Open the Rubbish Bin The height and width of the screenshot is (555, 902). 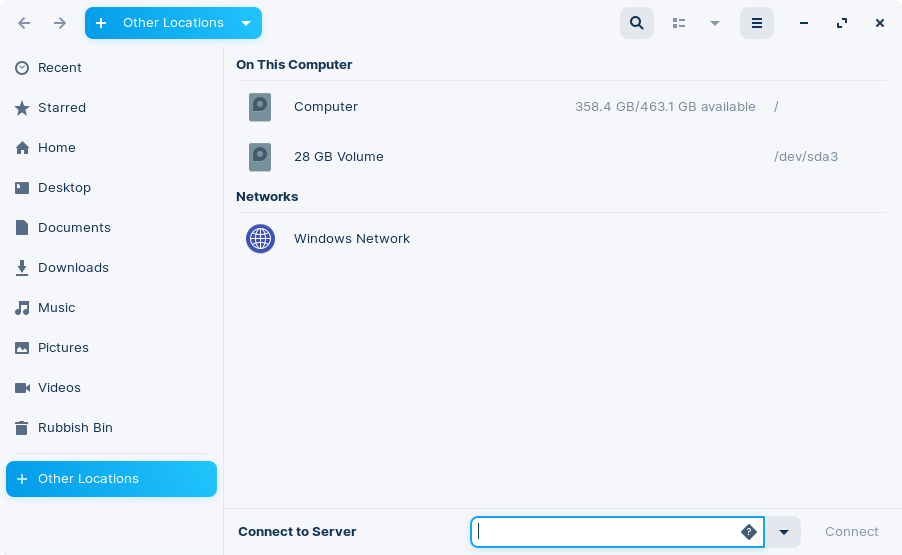click(x=75, y=428)
